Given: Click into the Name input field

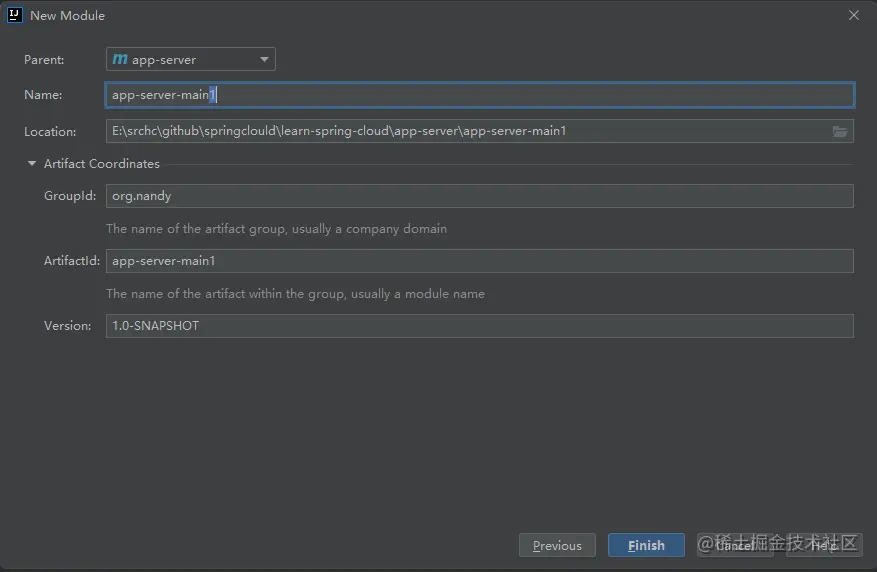Looking at the screenshot, I should (x=479, y=95).
